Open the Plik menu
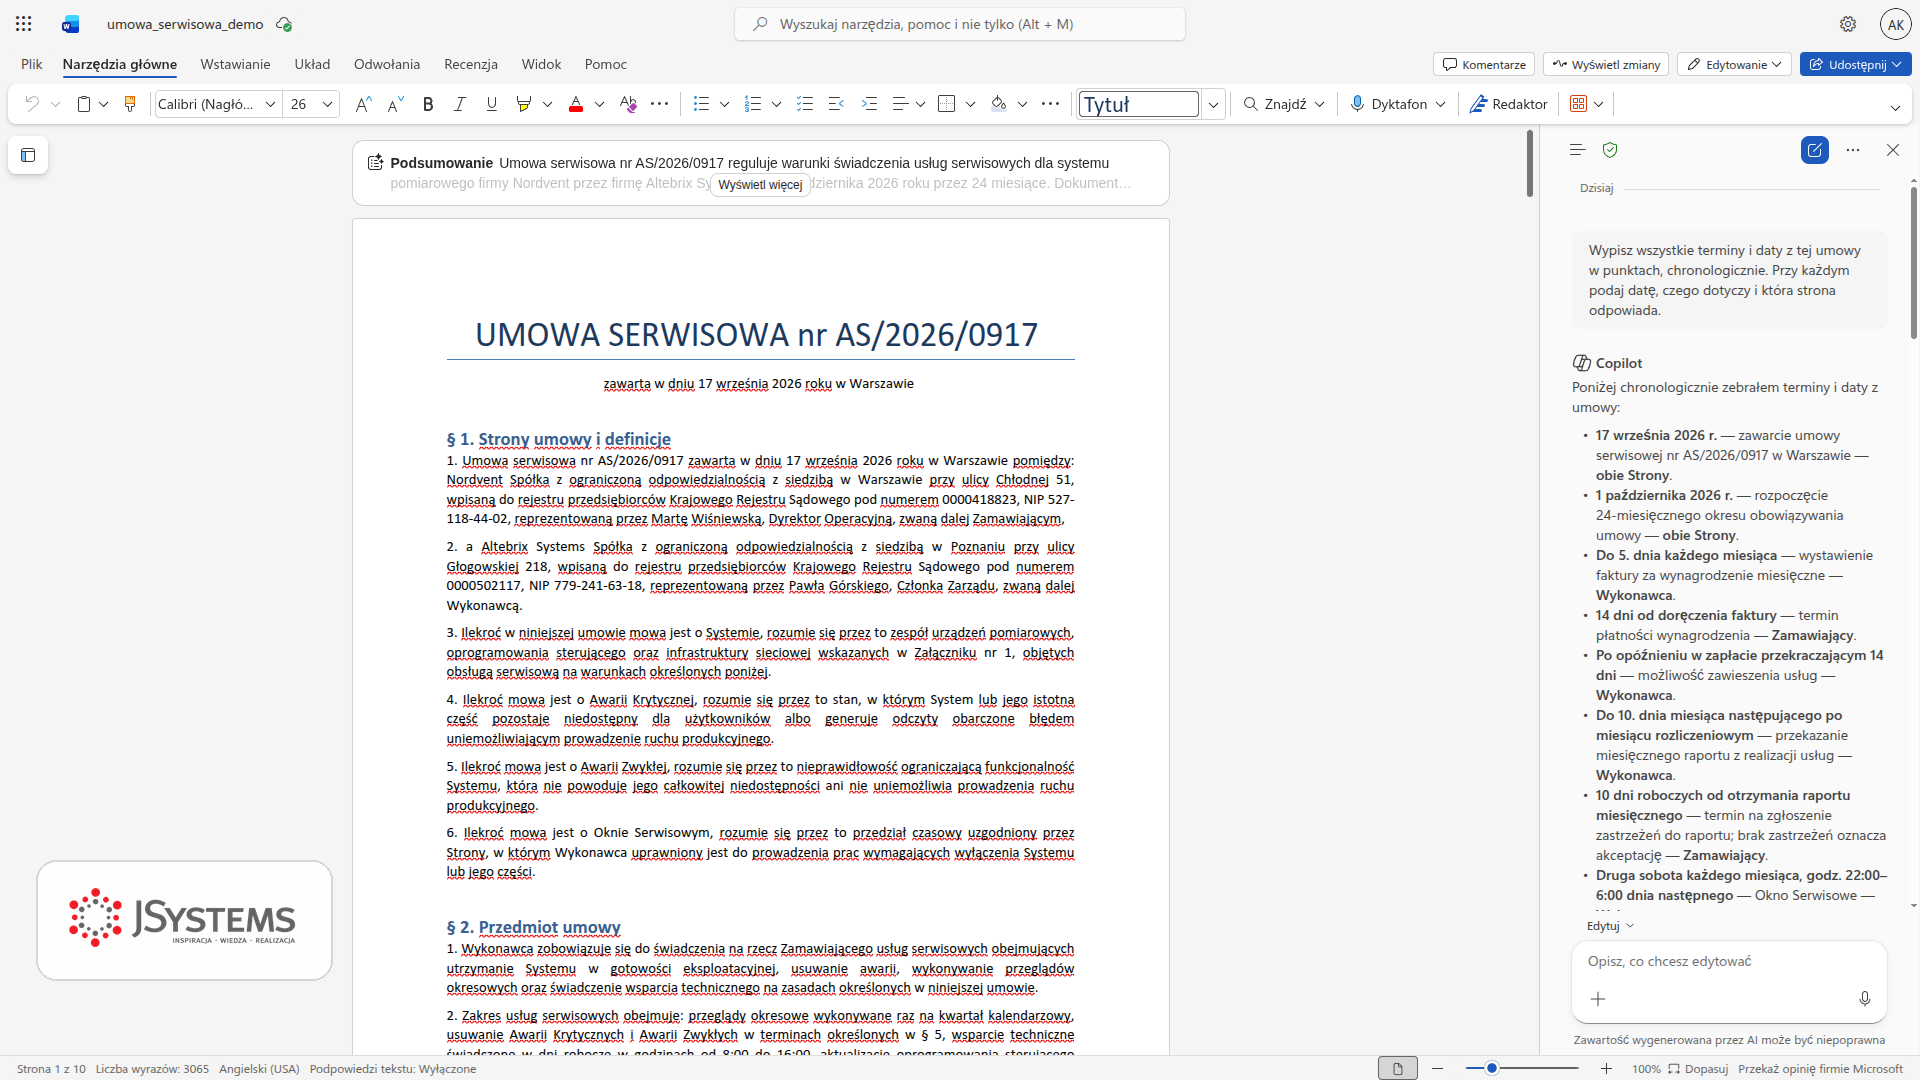Viewport: 1920px width, 1080px height. click(32, 64)
